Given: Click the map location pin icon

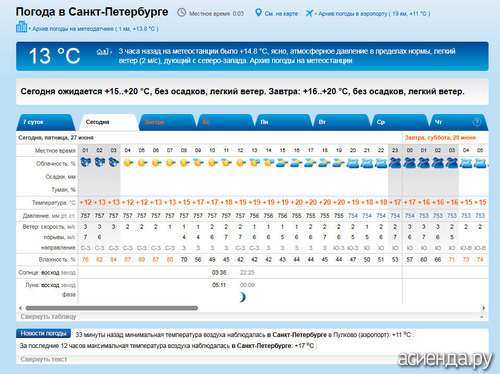Looking at the screenshot, I should click(x=258, y=13).
